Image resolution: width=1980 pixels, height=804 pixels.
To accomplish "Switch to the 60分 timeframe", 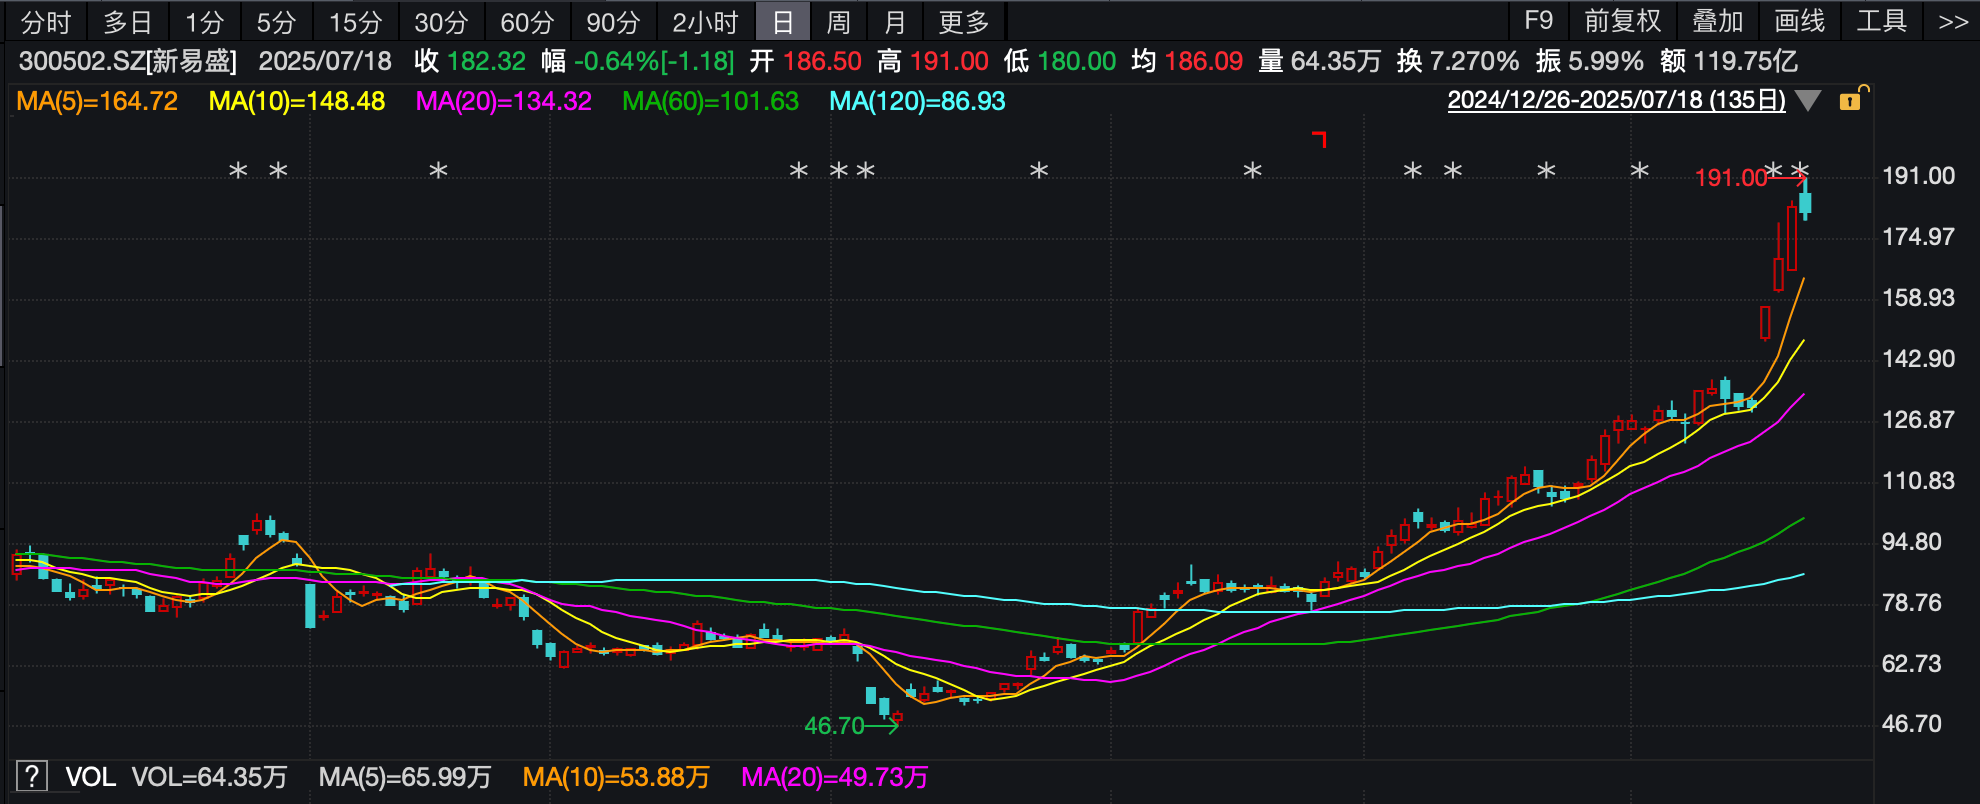I will tap(527, 21).
